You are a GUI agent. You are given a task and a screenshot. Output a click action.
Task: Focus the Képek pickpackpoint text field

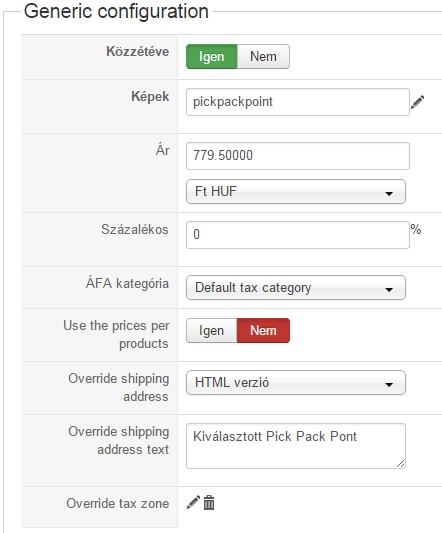[x=298, y=102]
